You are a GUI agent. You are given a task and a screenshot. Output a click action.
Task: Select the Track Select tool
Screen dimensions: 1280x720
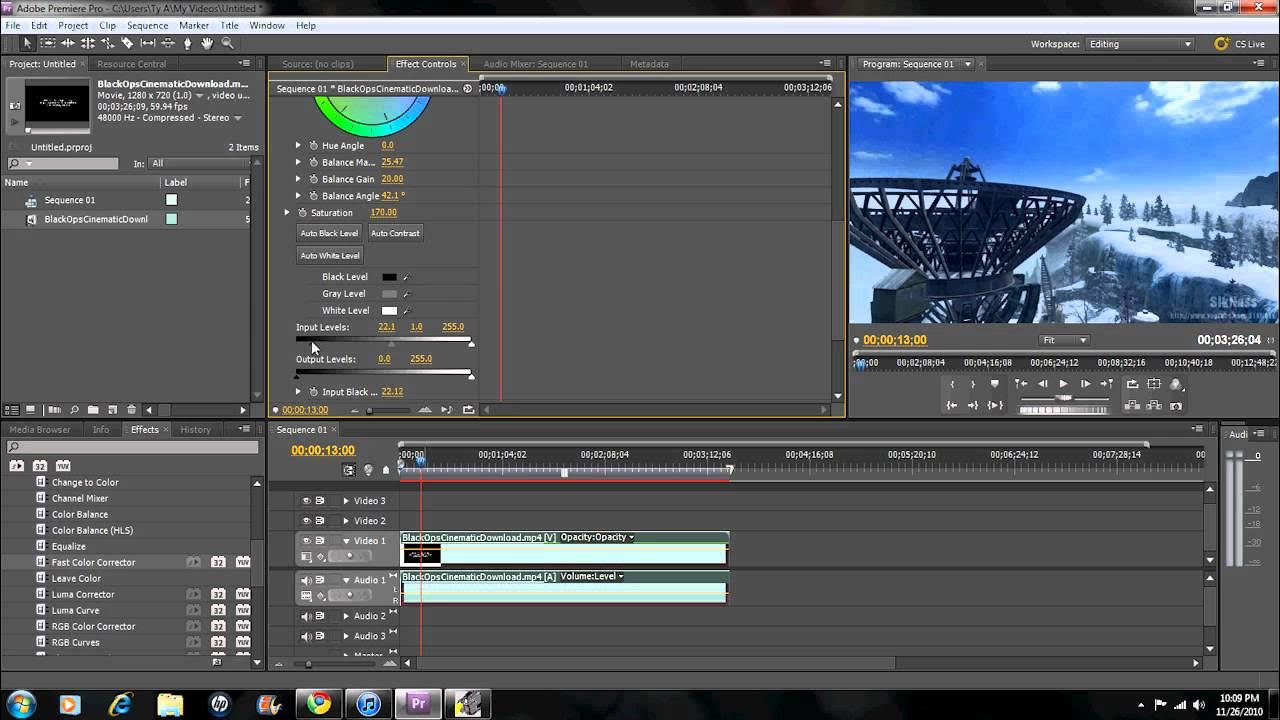coord(47,43)
